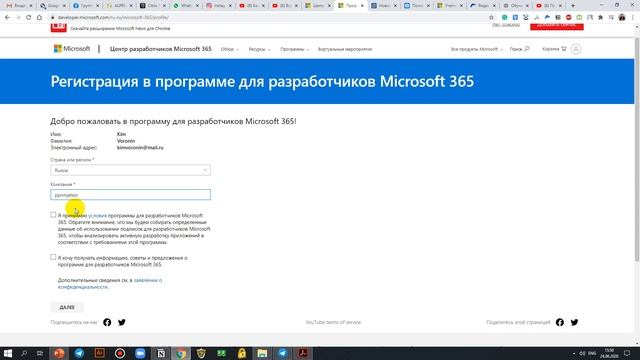640x360 pixels.
Task: Open the red record app on taskbar
Action: coord(120,353)
